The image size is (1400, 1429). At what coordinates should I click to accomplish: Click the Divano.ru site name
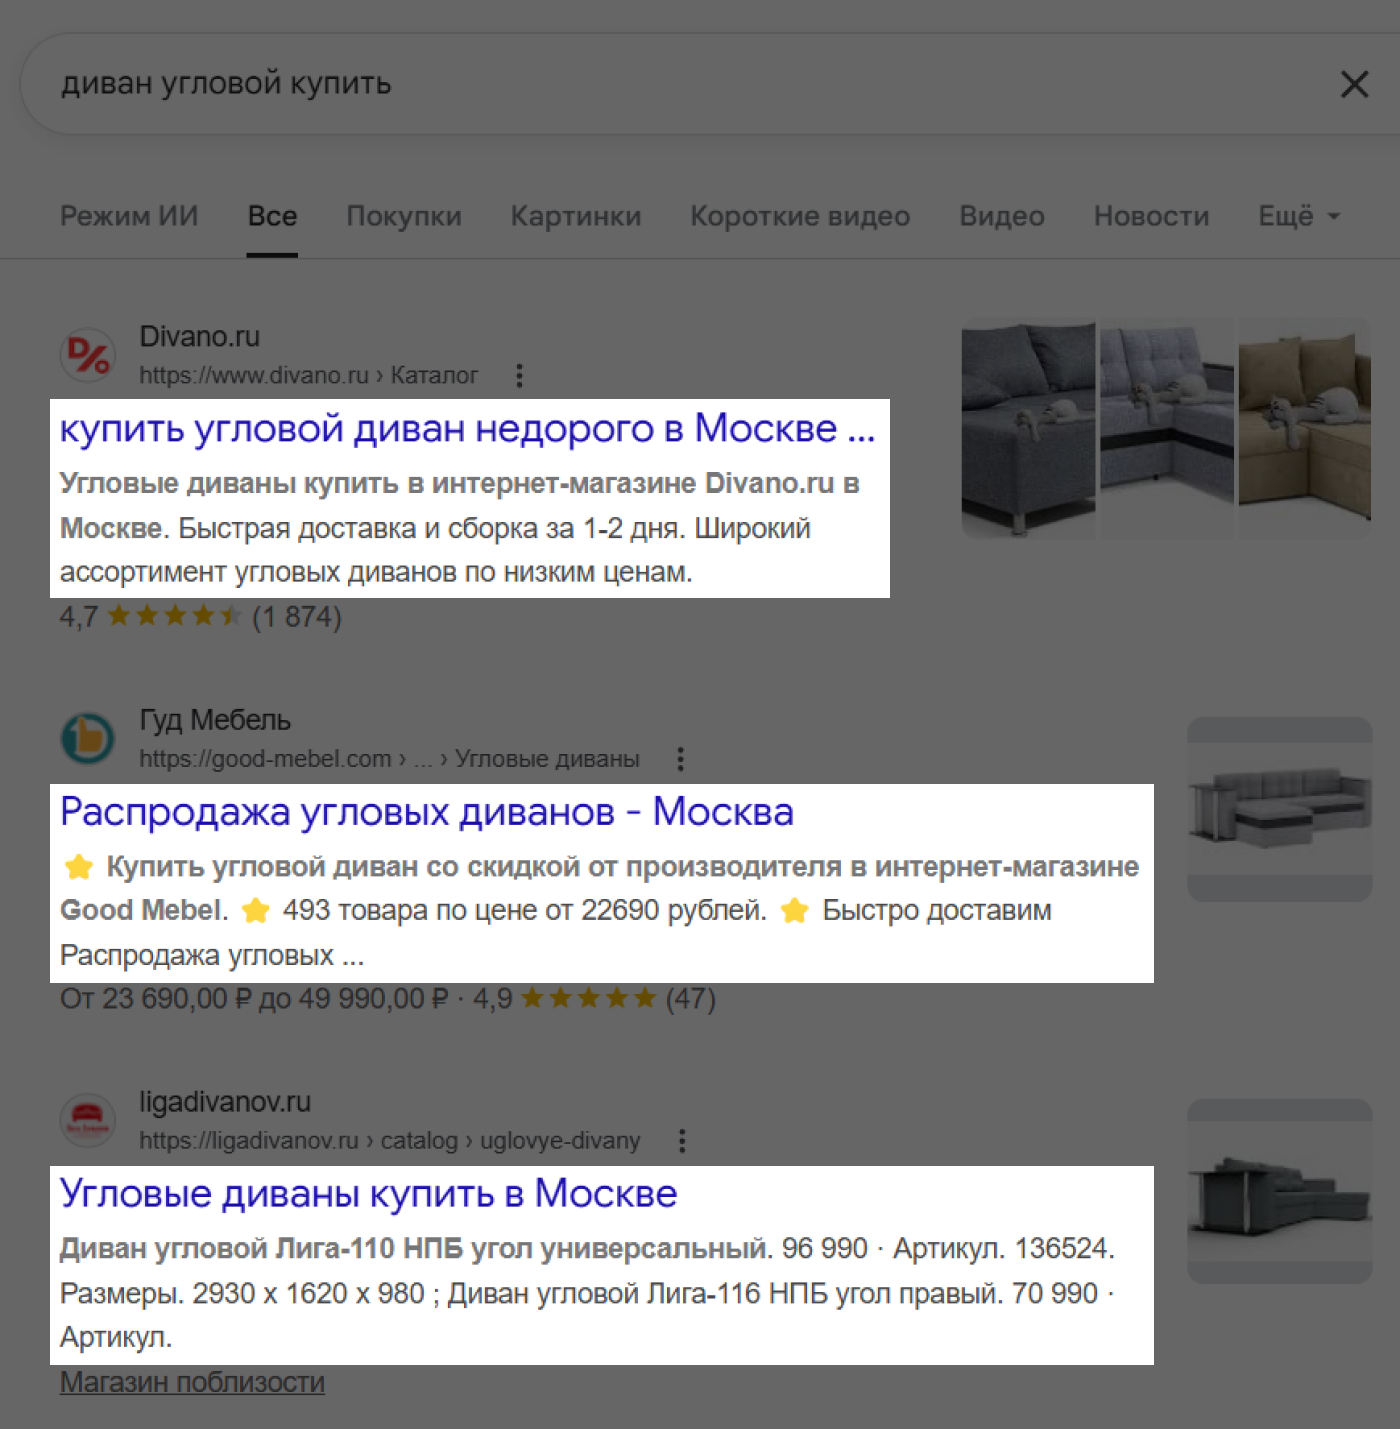point(200,337)
